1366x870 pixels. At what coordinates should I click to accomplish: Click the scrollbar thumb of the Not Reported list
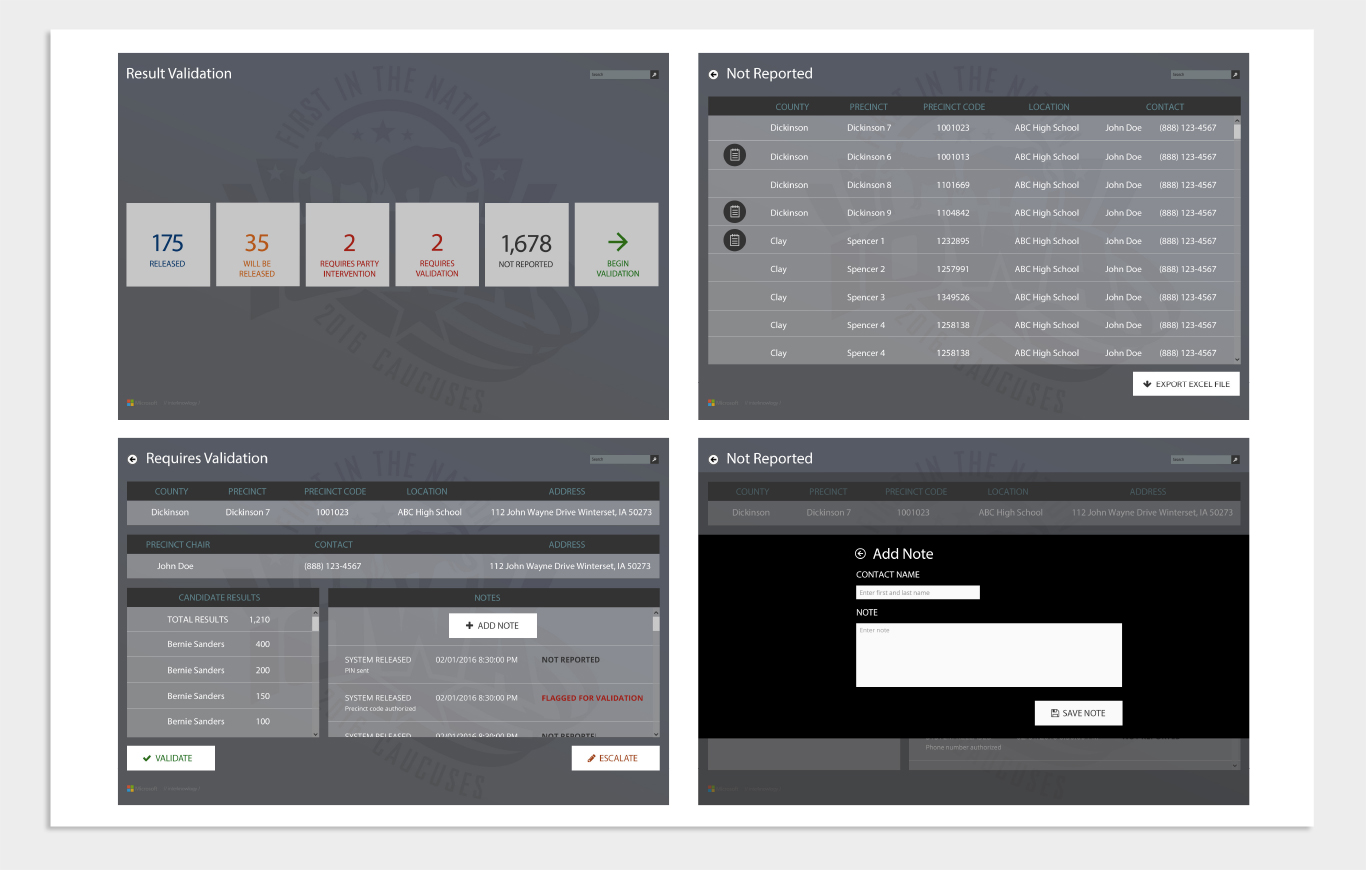[x=1237, y=131]
